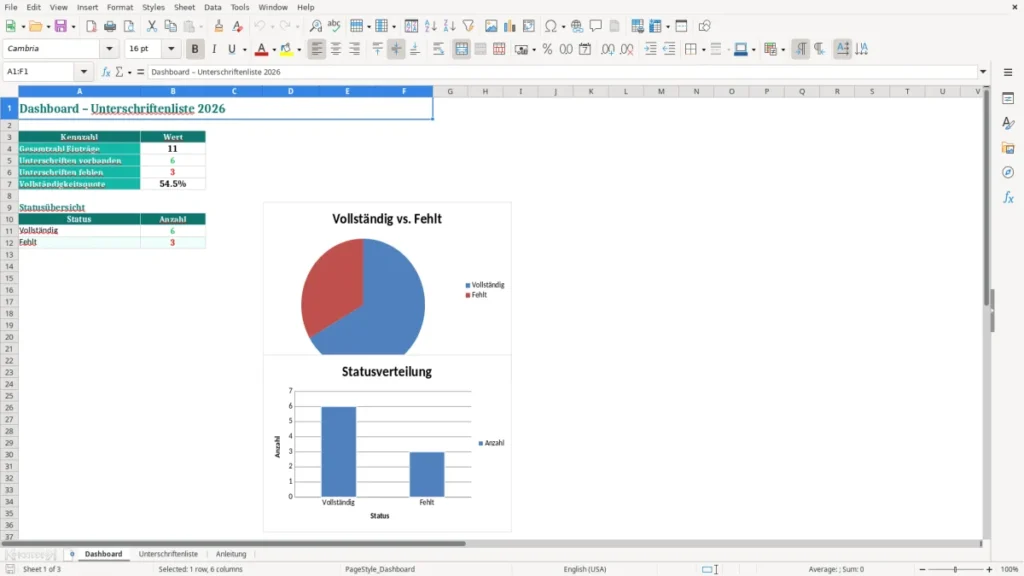Toggle Underline formatting

231,49
